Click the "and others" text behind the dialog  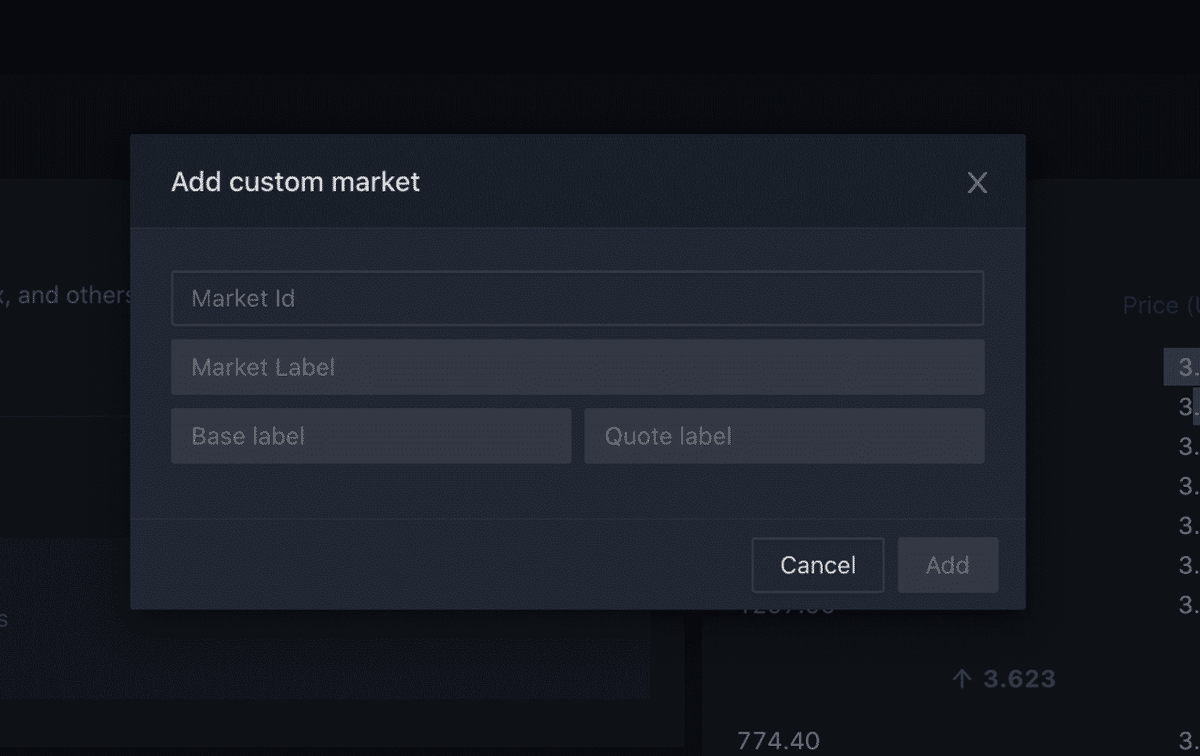click(70, 296)
